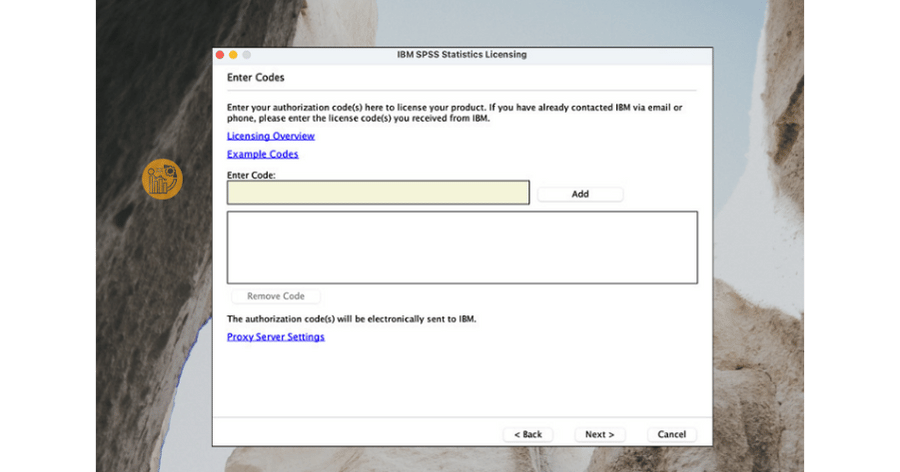The height and width of the screenshot is (472, 900).
Task: Click the Enter Code field label
Action: click(x=251, y=175)
